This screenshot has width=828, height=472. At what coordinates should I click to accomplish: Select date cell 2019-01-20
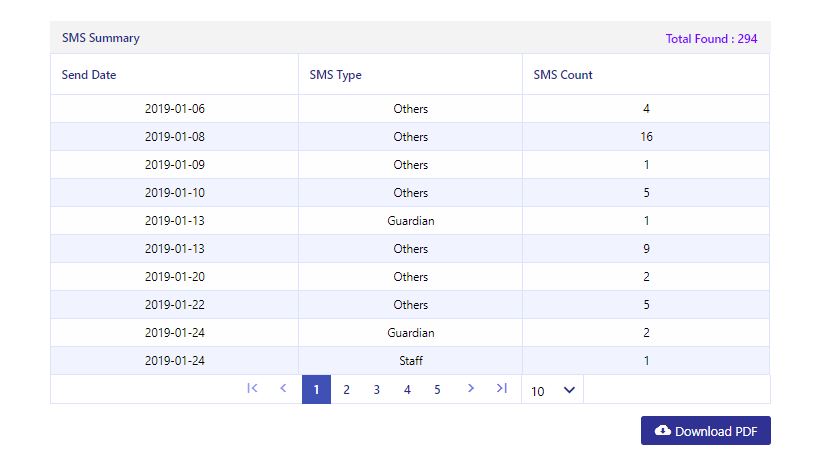tap(175, 277)
